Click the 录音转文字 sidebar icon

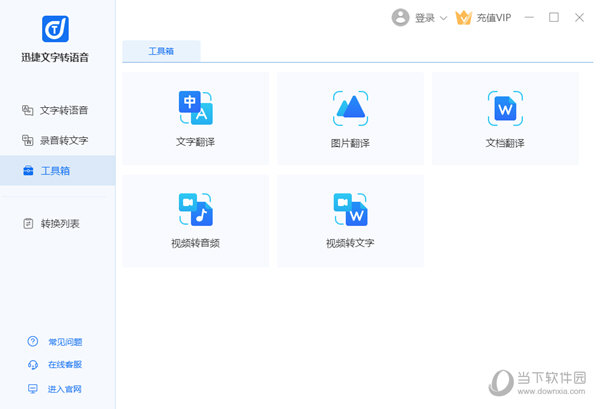pos(28,140)
